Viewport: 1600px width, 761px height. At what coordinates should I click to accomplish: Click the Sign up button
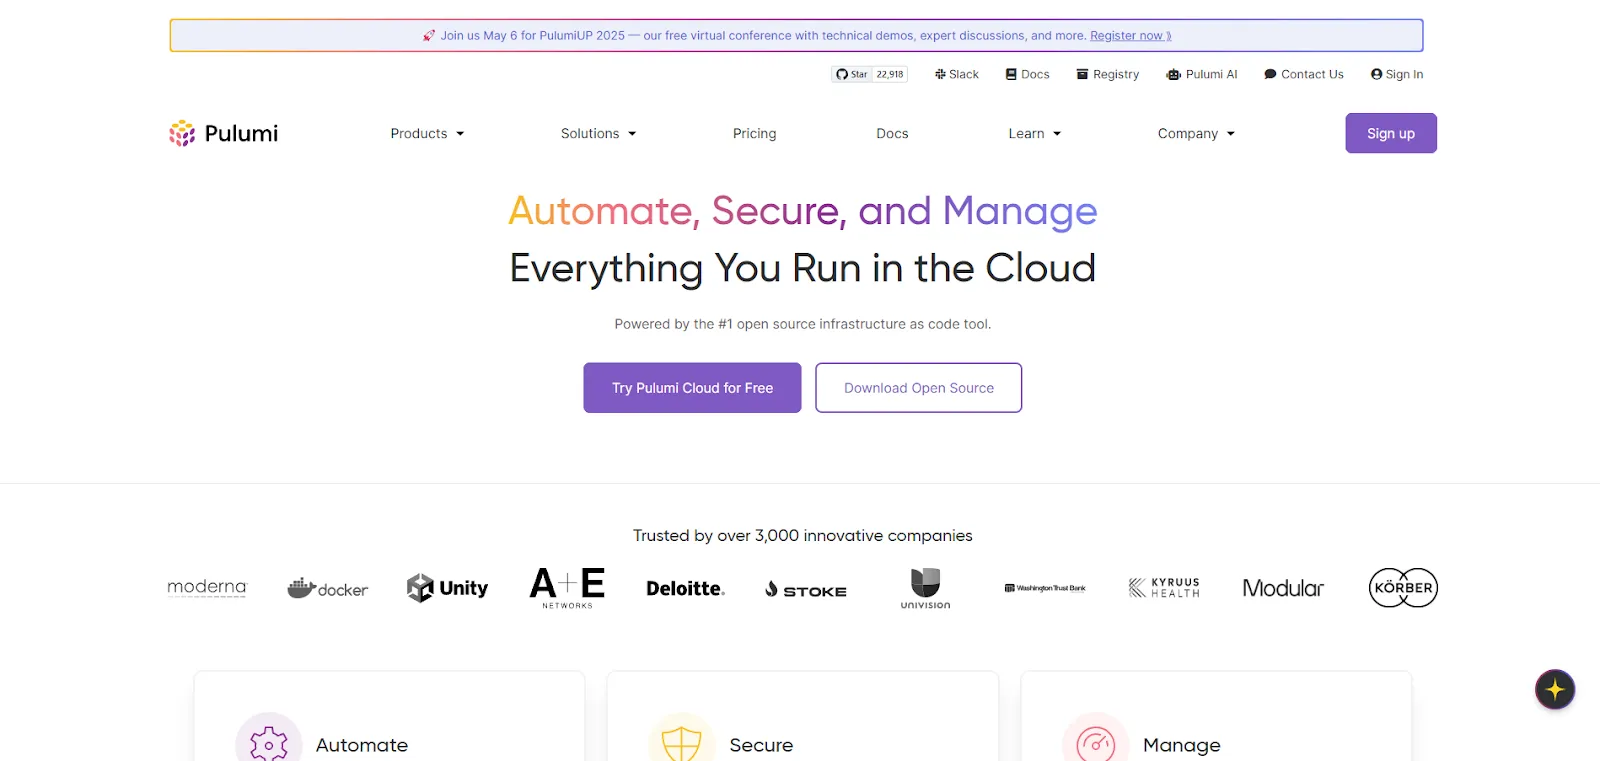pos(1391,133)
